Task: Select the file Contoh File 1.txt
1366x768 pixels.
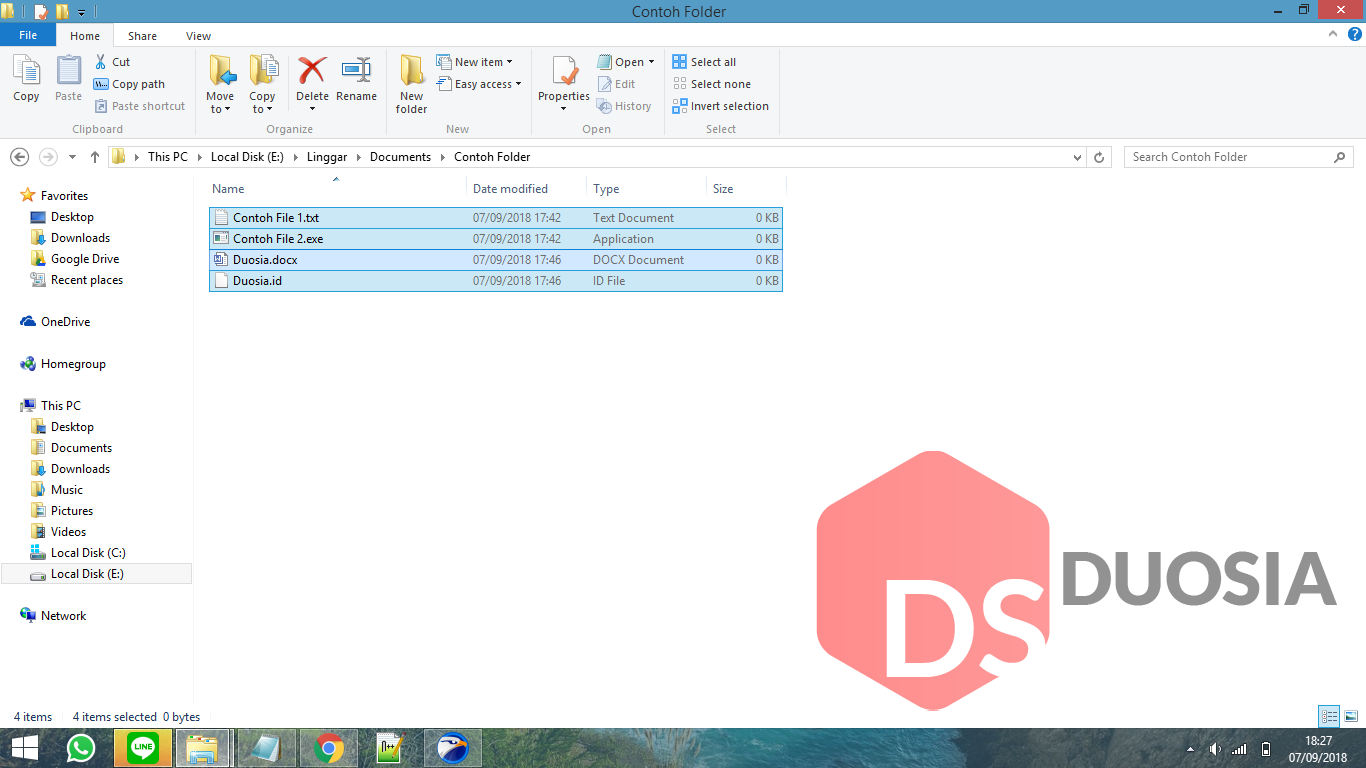Action: click(x=496, y=218)
